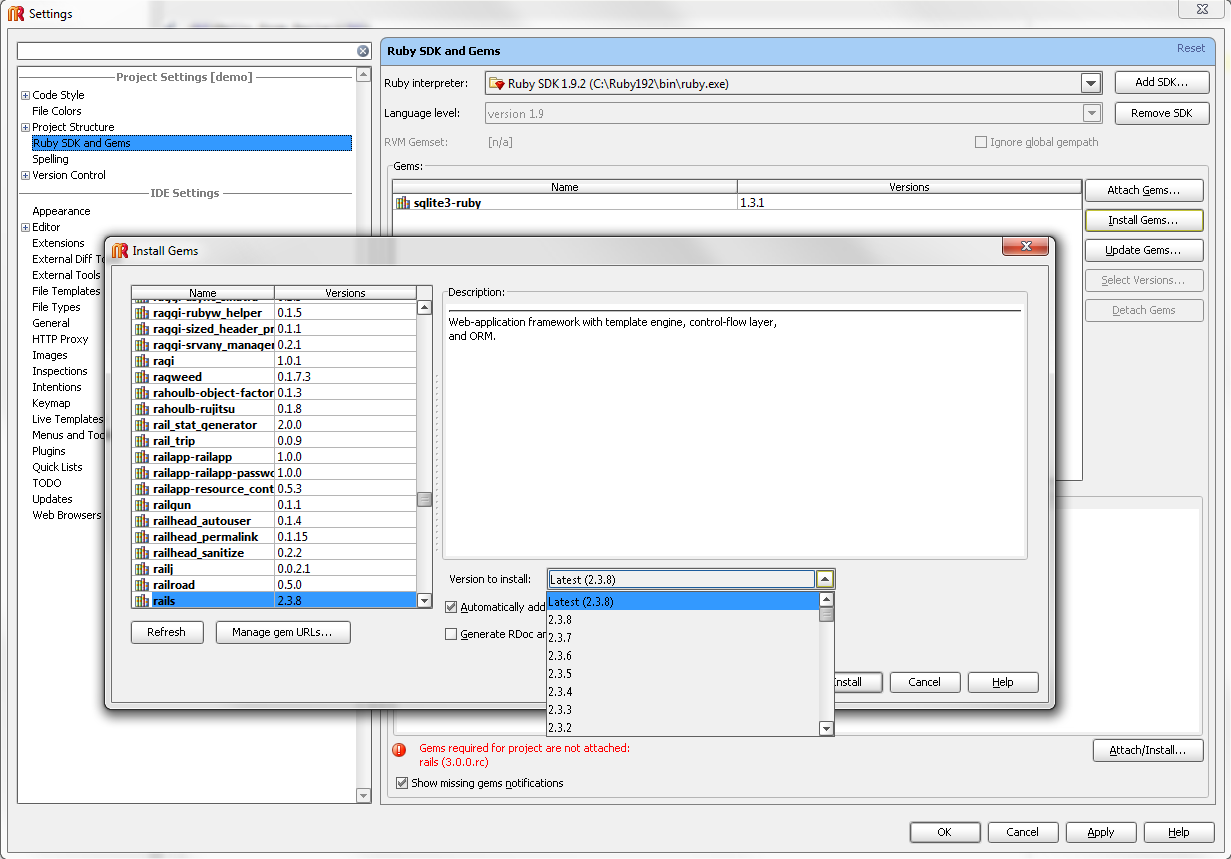This screenshot has width=1231, height=859.
Task: Click the version list scrollbar thumb
Action: point(826,614)
